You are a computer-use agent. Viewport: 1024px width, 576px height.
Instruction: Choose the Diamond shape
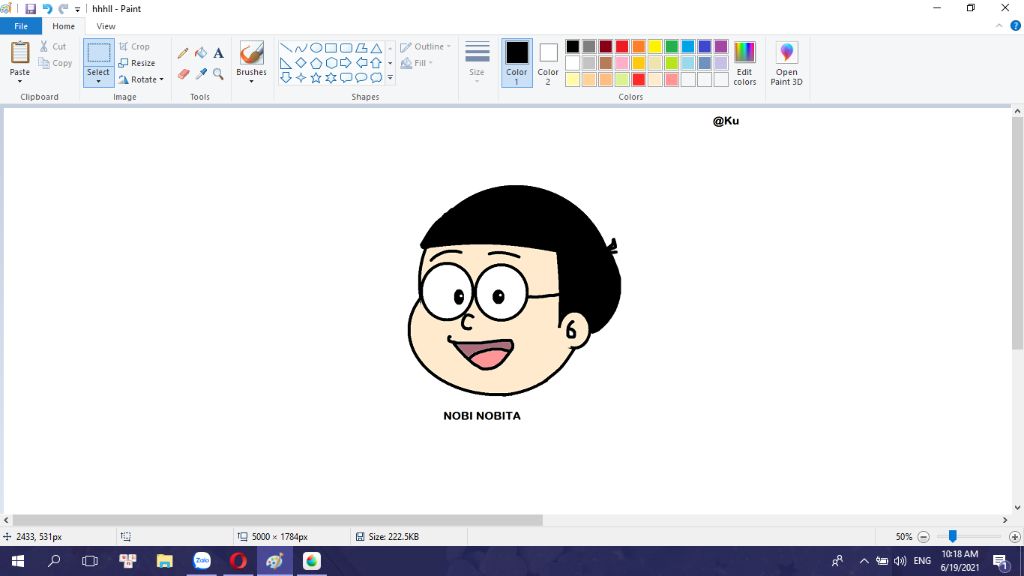[x=301, y=63]
